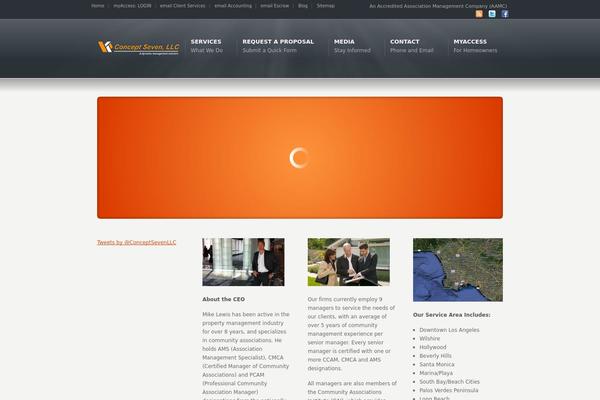Viewport: 600px width, 400px height.
Task: Click Wilshire list item
Action: [x=430, y=339]
